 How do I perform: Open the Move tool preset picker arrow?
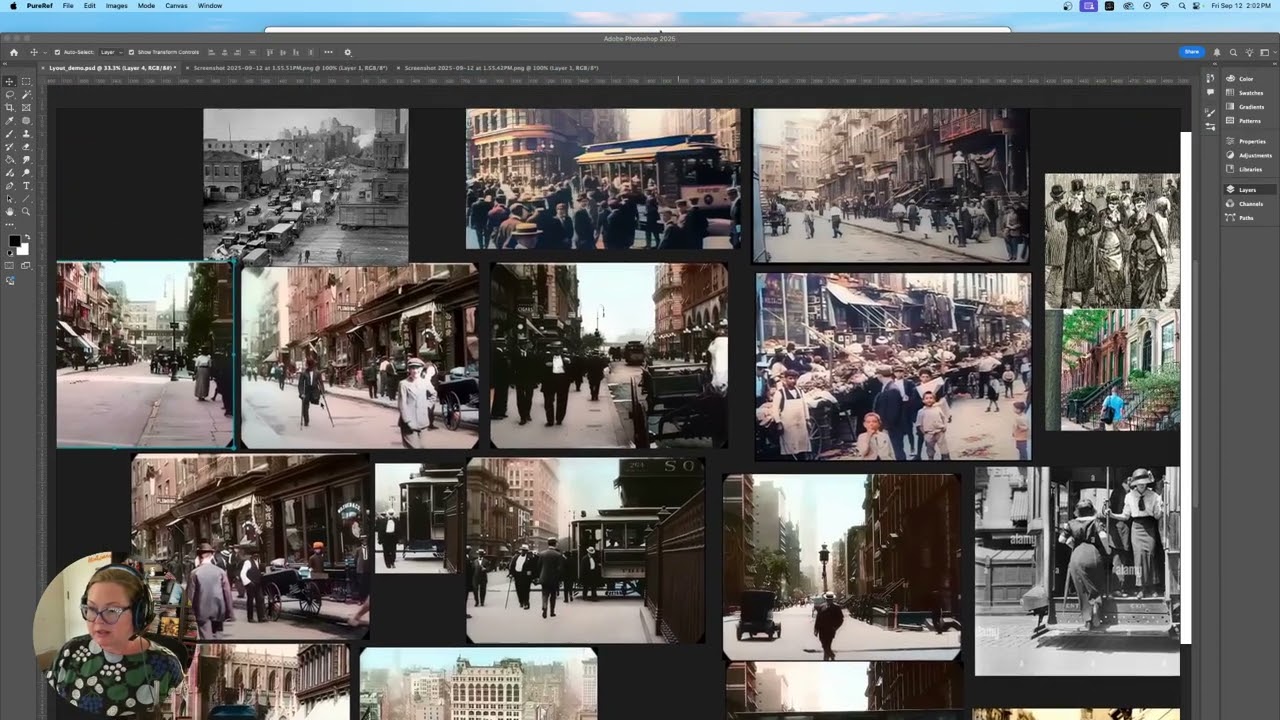coord(45,52)
